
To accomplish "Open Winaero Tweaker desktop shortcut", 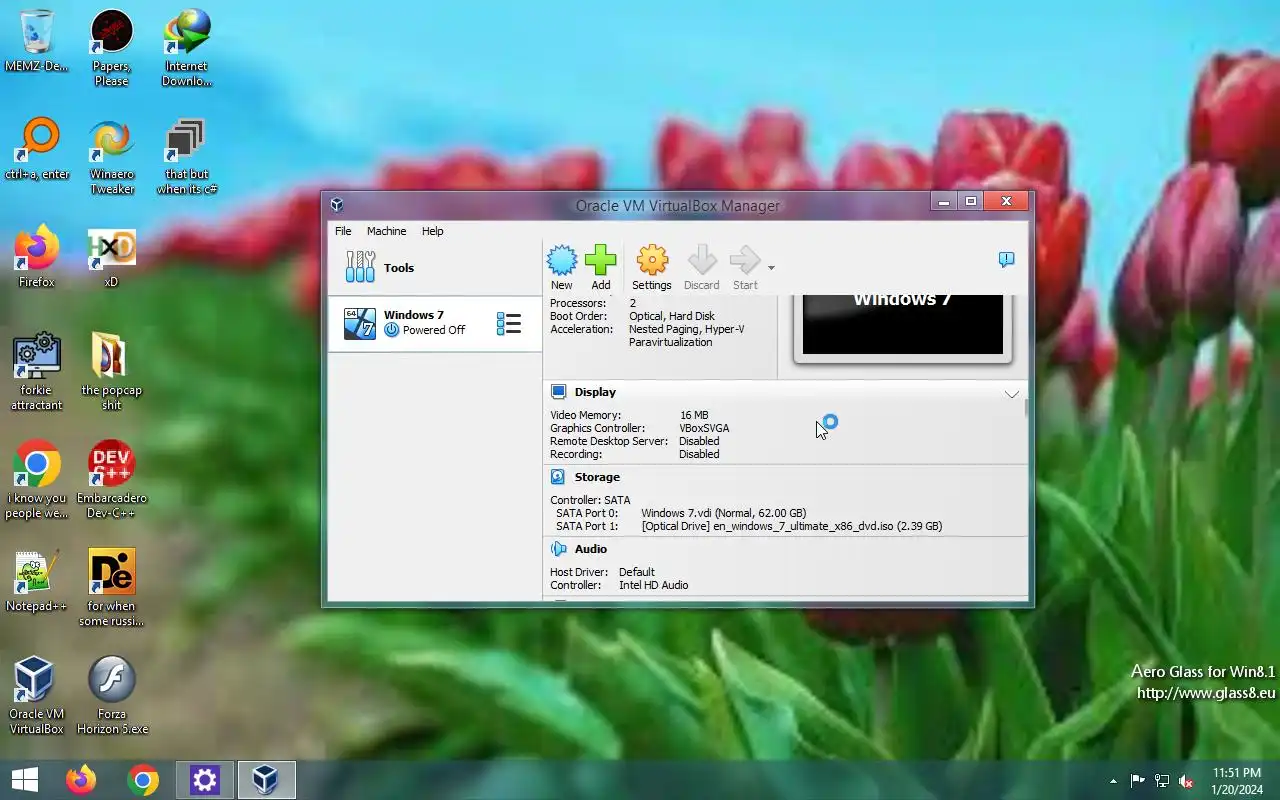I will coord(111,156).
